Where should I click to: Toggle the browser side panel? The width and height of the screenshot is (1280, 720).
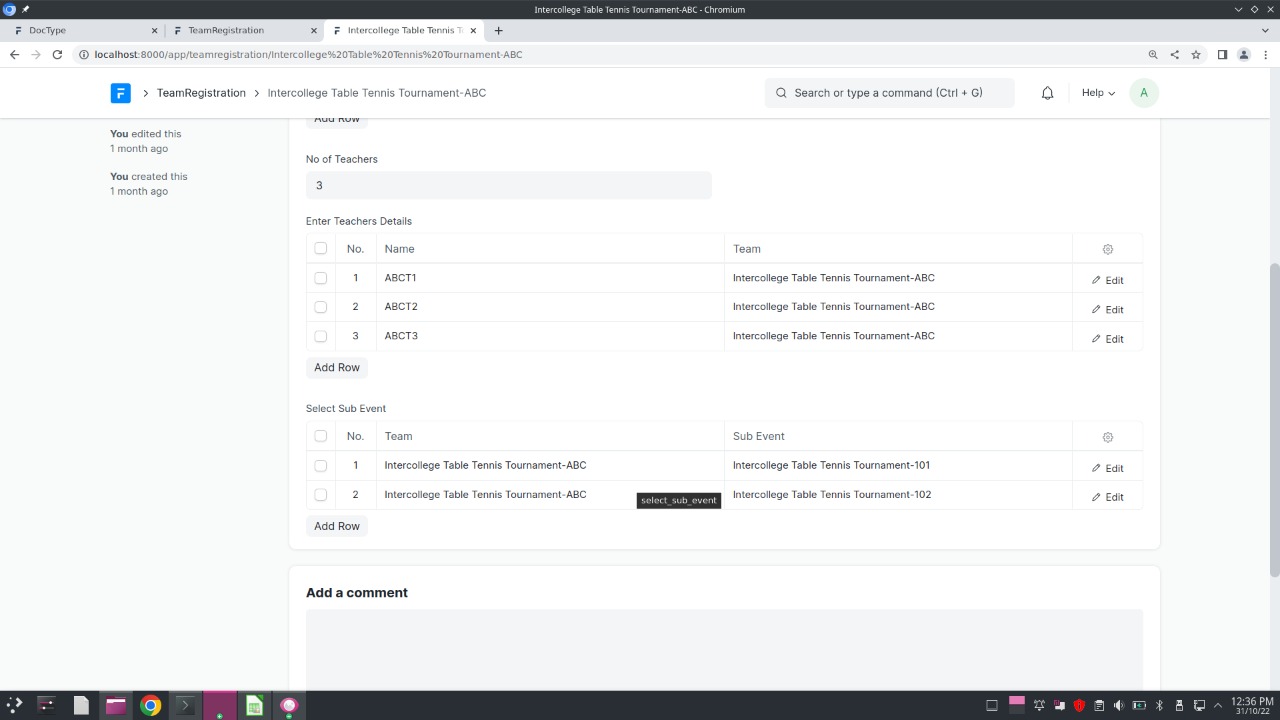tap(1222, 55)
